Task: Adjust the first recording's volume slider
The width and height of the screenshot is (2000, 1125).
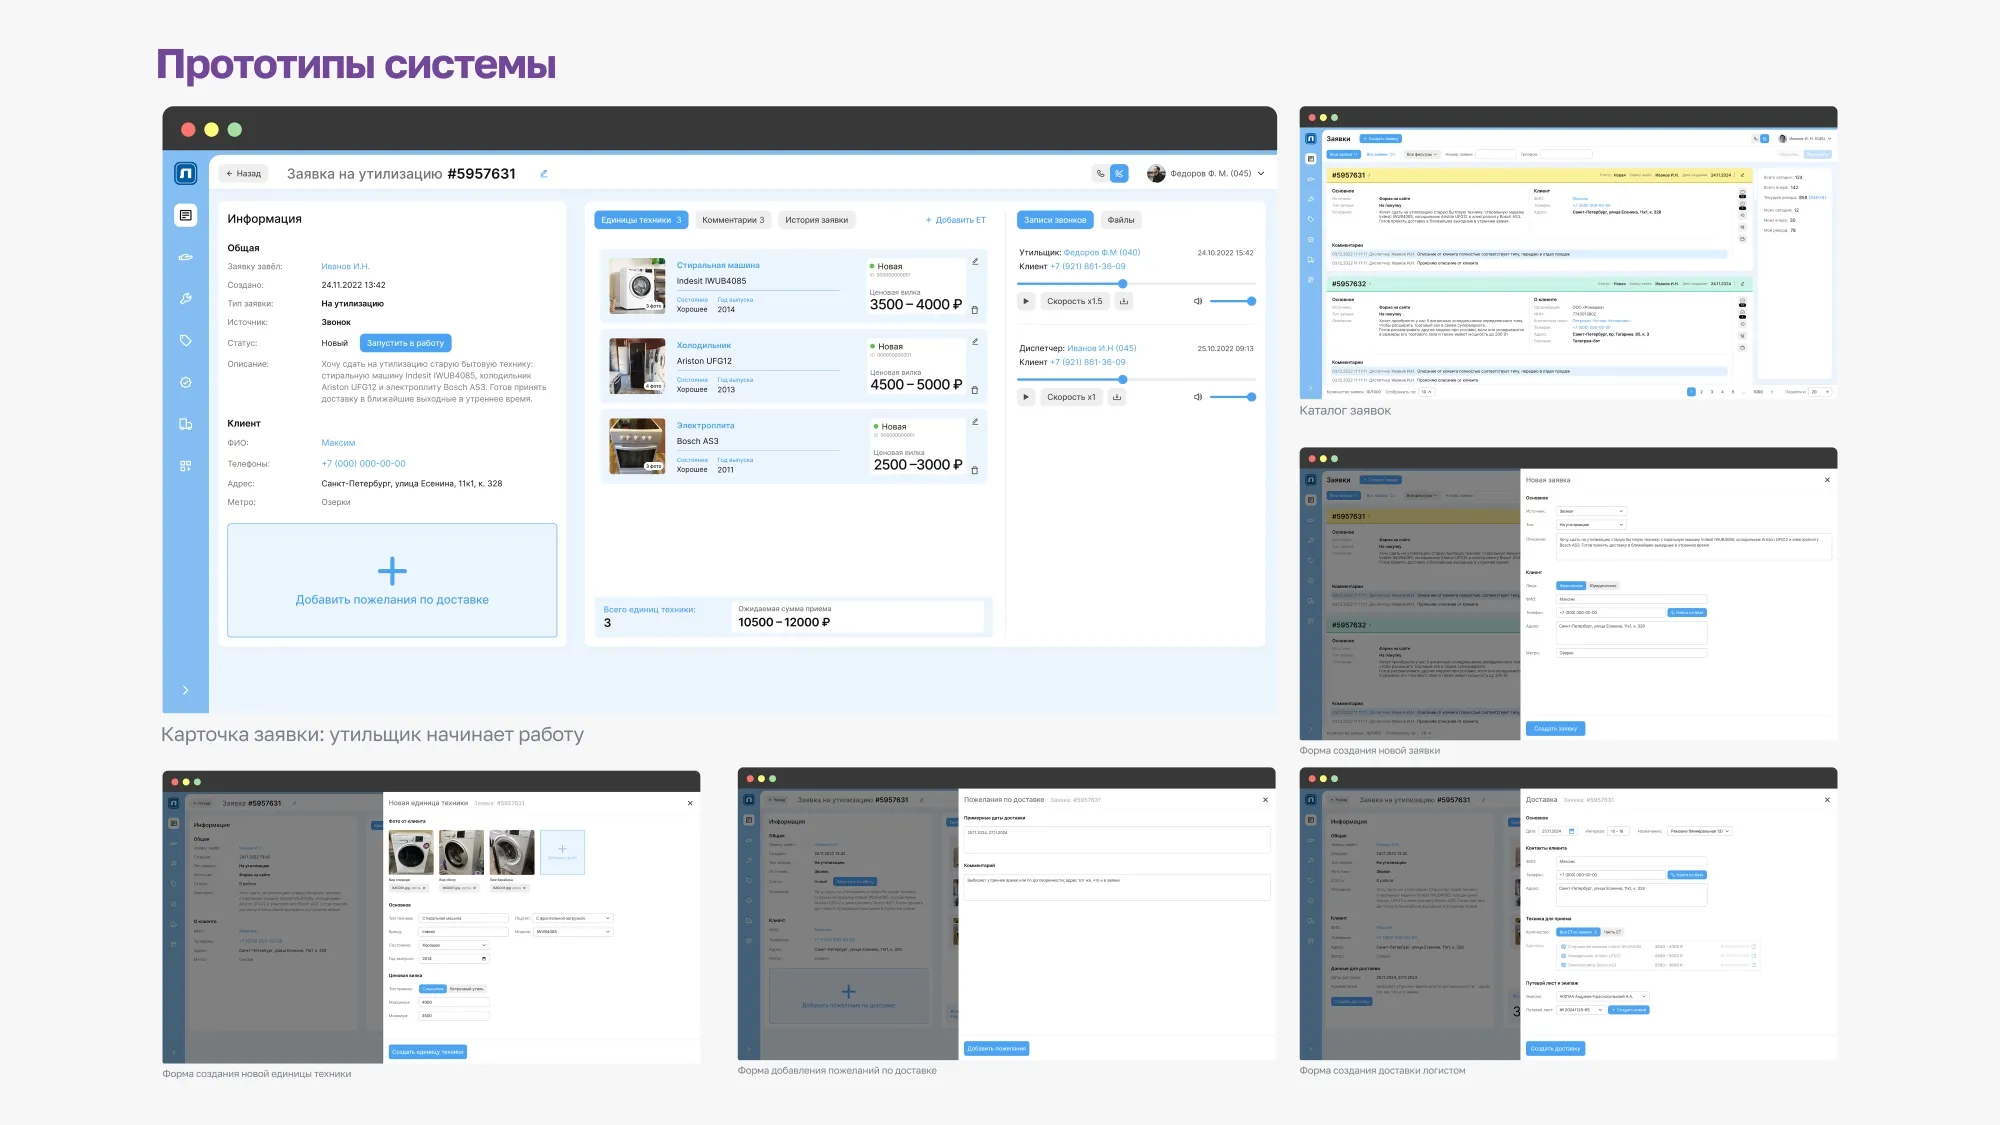Action: coord(1232,301)
